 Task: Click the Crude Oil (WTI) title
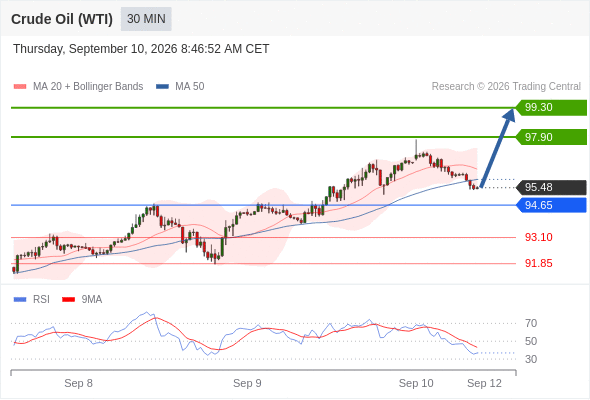62,19
